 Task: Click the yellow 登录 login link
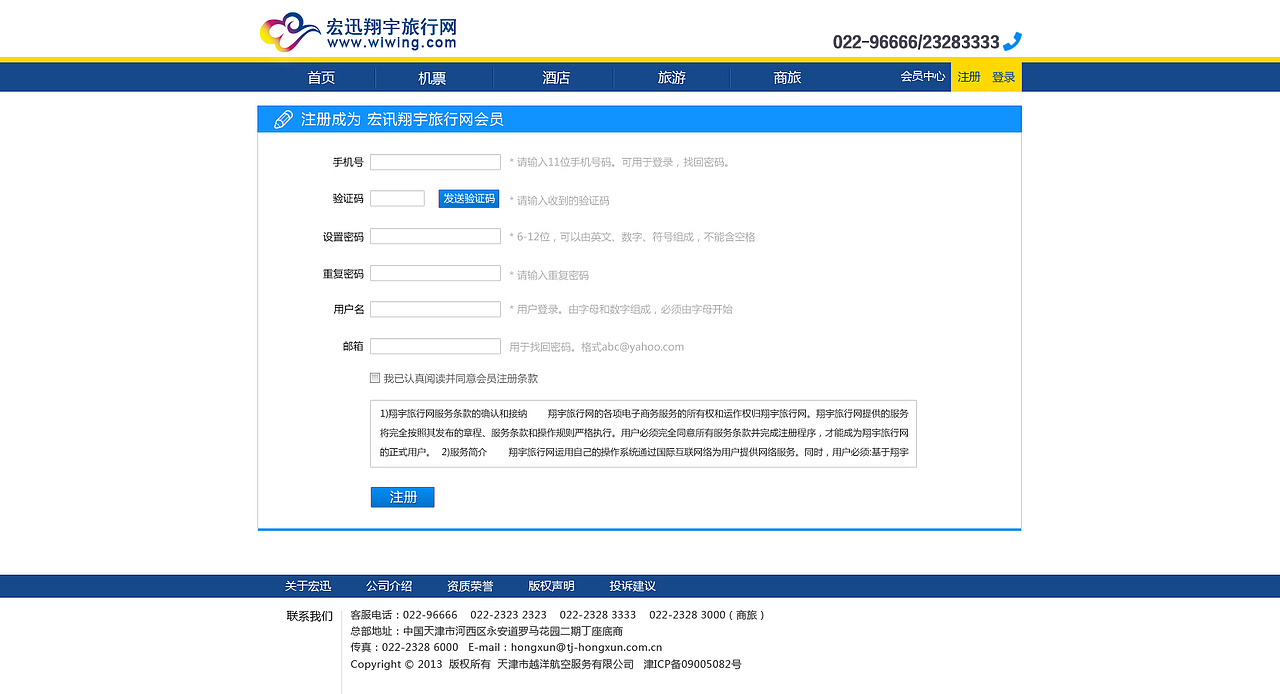(1004, 76)
